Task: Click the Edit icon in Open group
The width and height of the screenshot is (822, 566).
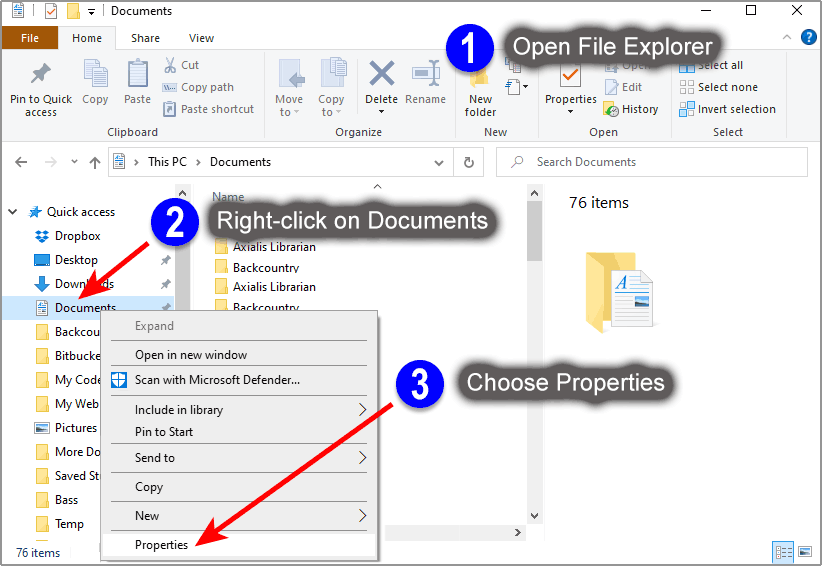Action: pos(611,87)
